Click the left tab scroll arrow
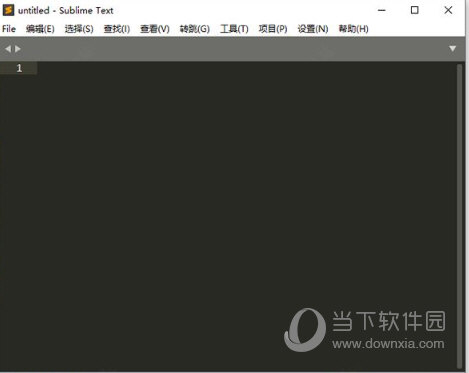 pos(8,49)
